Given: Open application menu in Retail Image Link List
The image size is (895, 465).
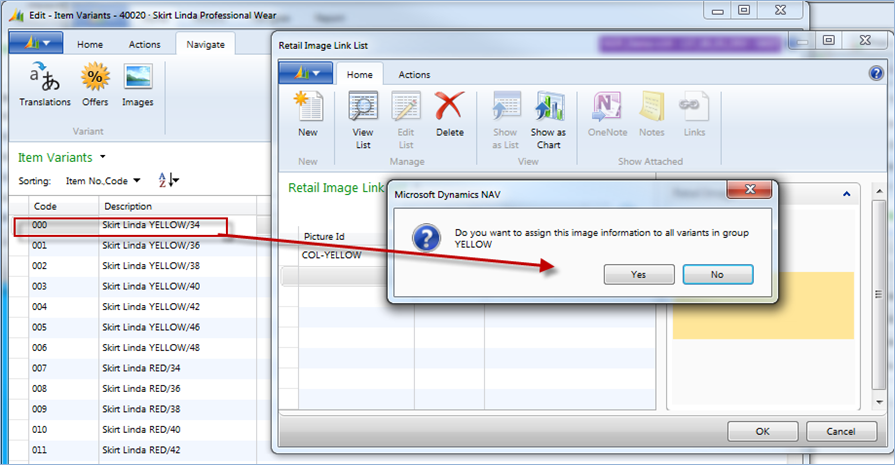Looking at the screenshot, I should (x=305, y=73).
